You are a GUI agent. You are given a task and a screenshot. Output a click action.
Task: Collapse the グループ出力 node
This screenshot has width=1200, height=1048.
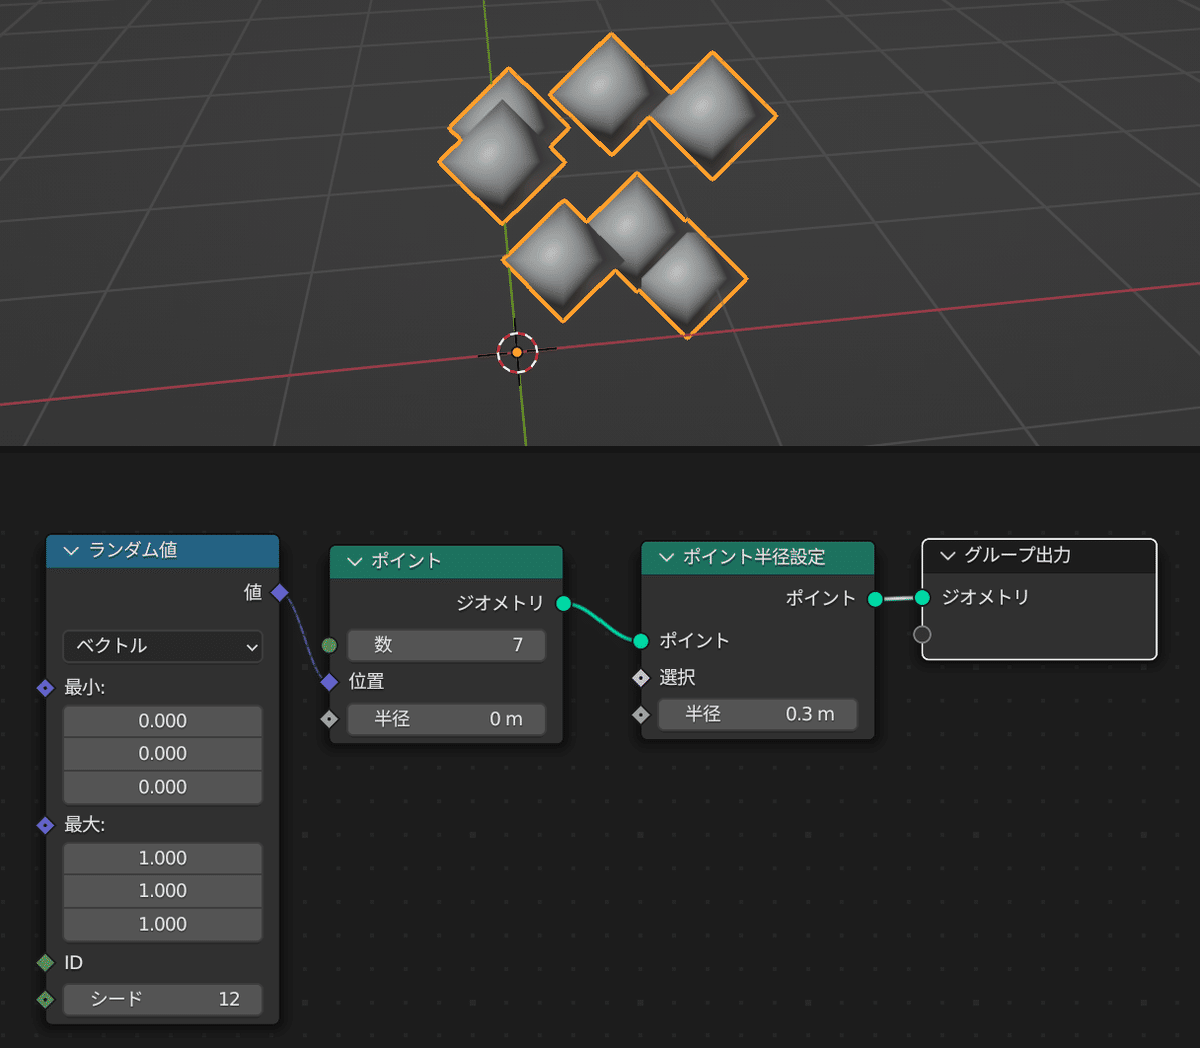click(x=948, y=555)
